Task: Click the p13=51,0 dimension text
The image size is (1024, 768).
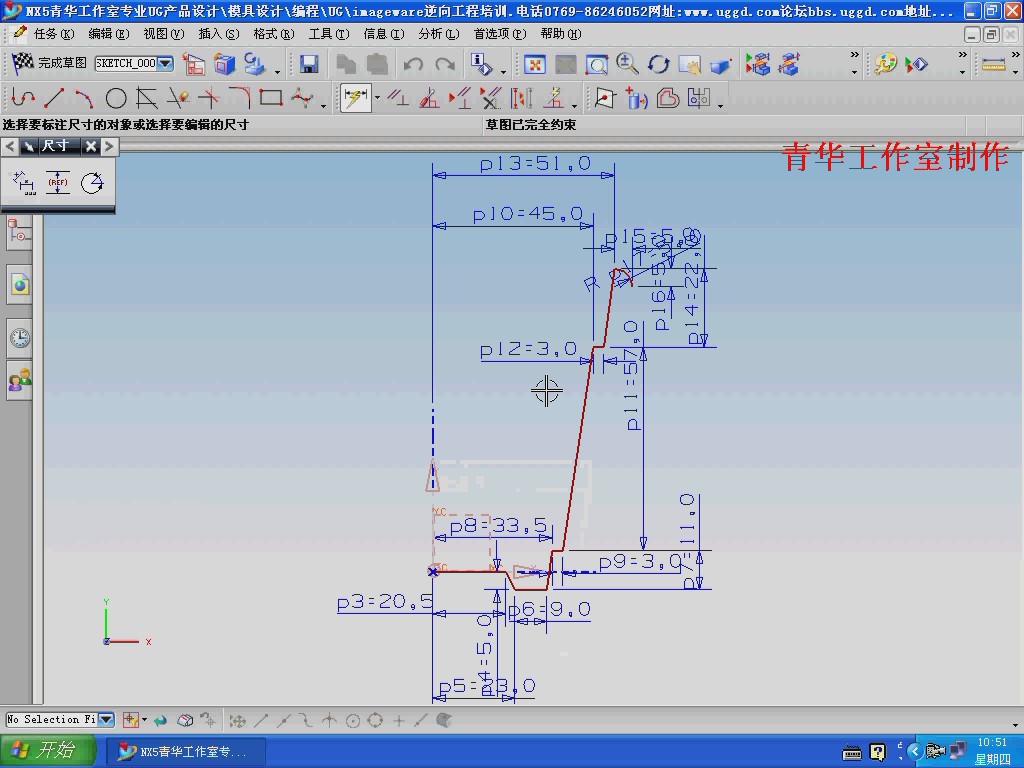Action: pos(535,163)
